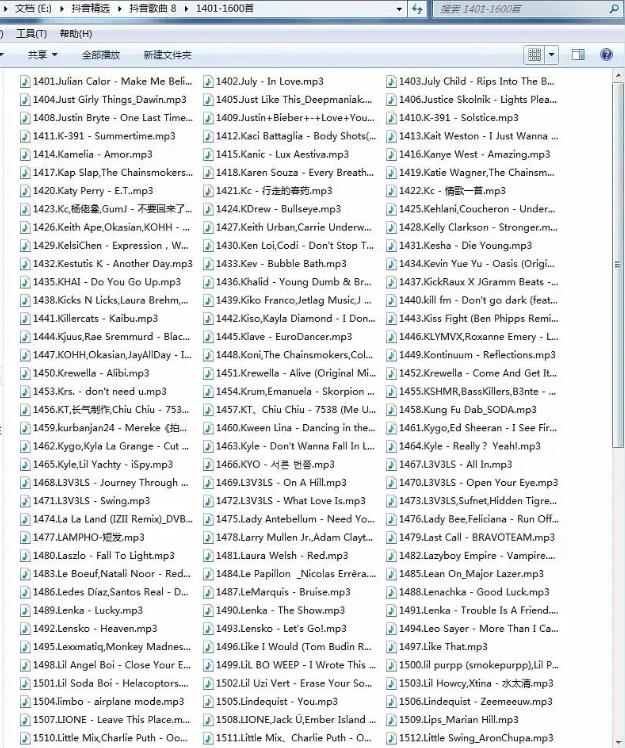Screen dimensions: 625x748
Task: Click the help question mark icon
Action: [x=606, y=55]
